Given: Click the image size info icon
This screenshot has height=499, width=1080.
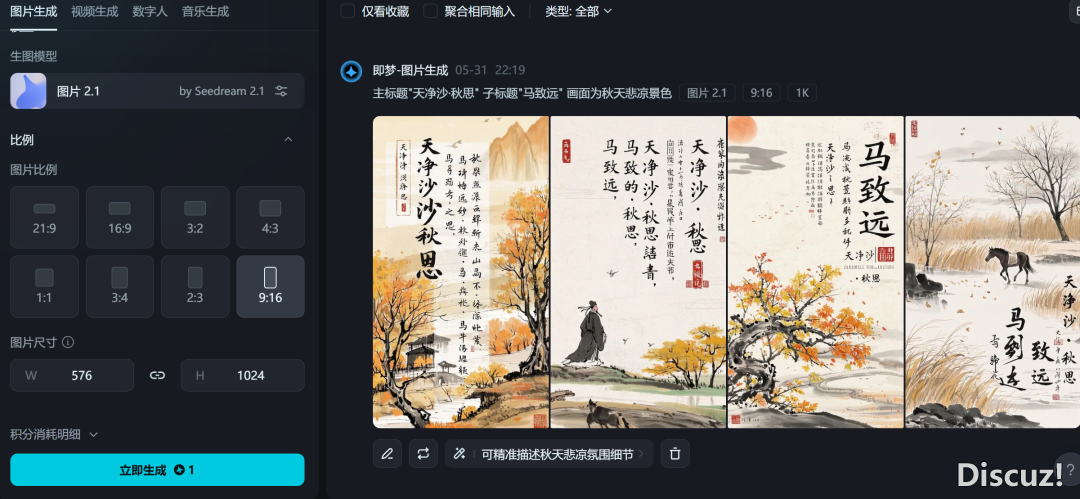Looking at the screenshot, I should [68, 342].
